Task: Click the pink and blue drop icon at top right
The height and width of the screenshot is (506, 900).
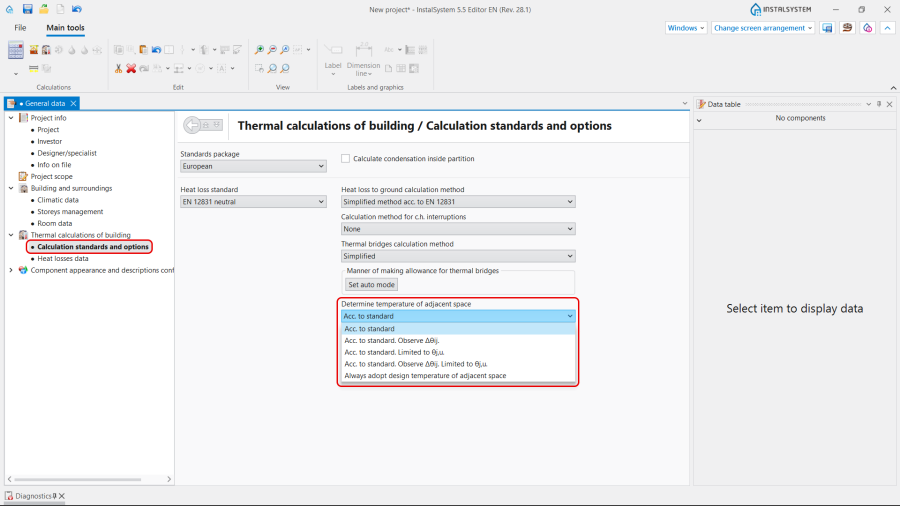Action: pyautogui.click(x=867, y=28)
